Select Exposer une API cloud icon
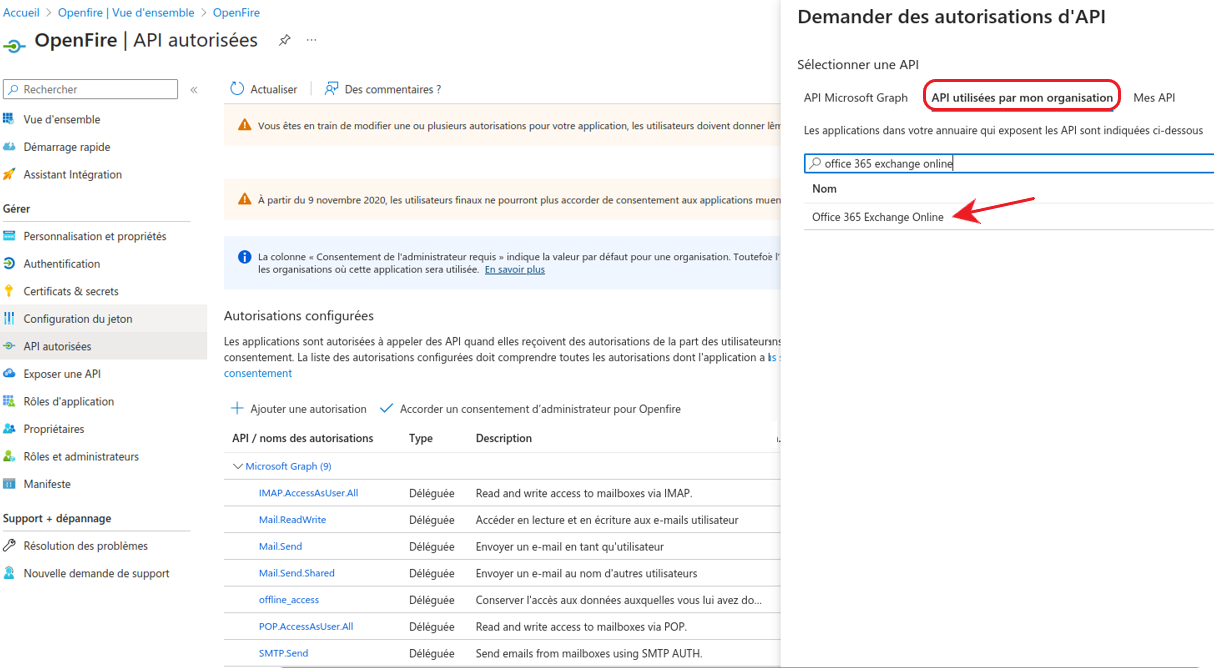The width and height of the screenshot is (1214, 668). pos(10,374)
